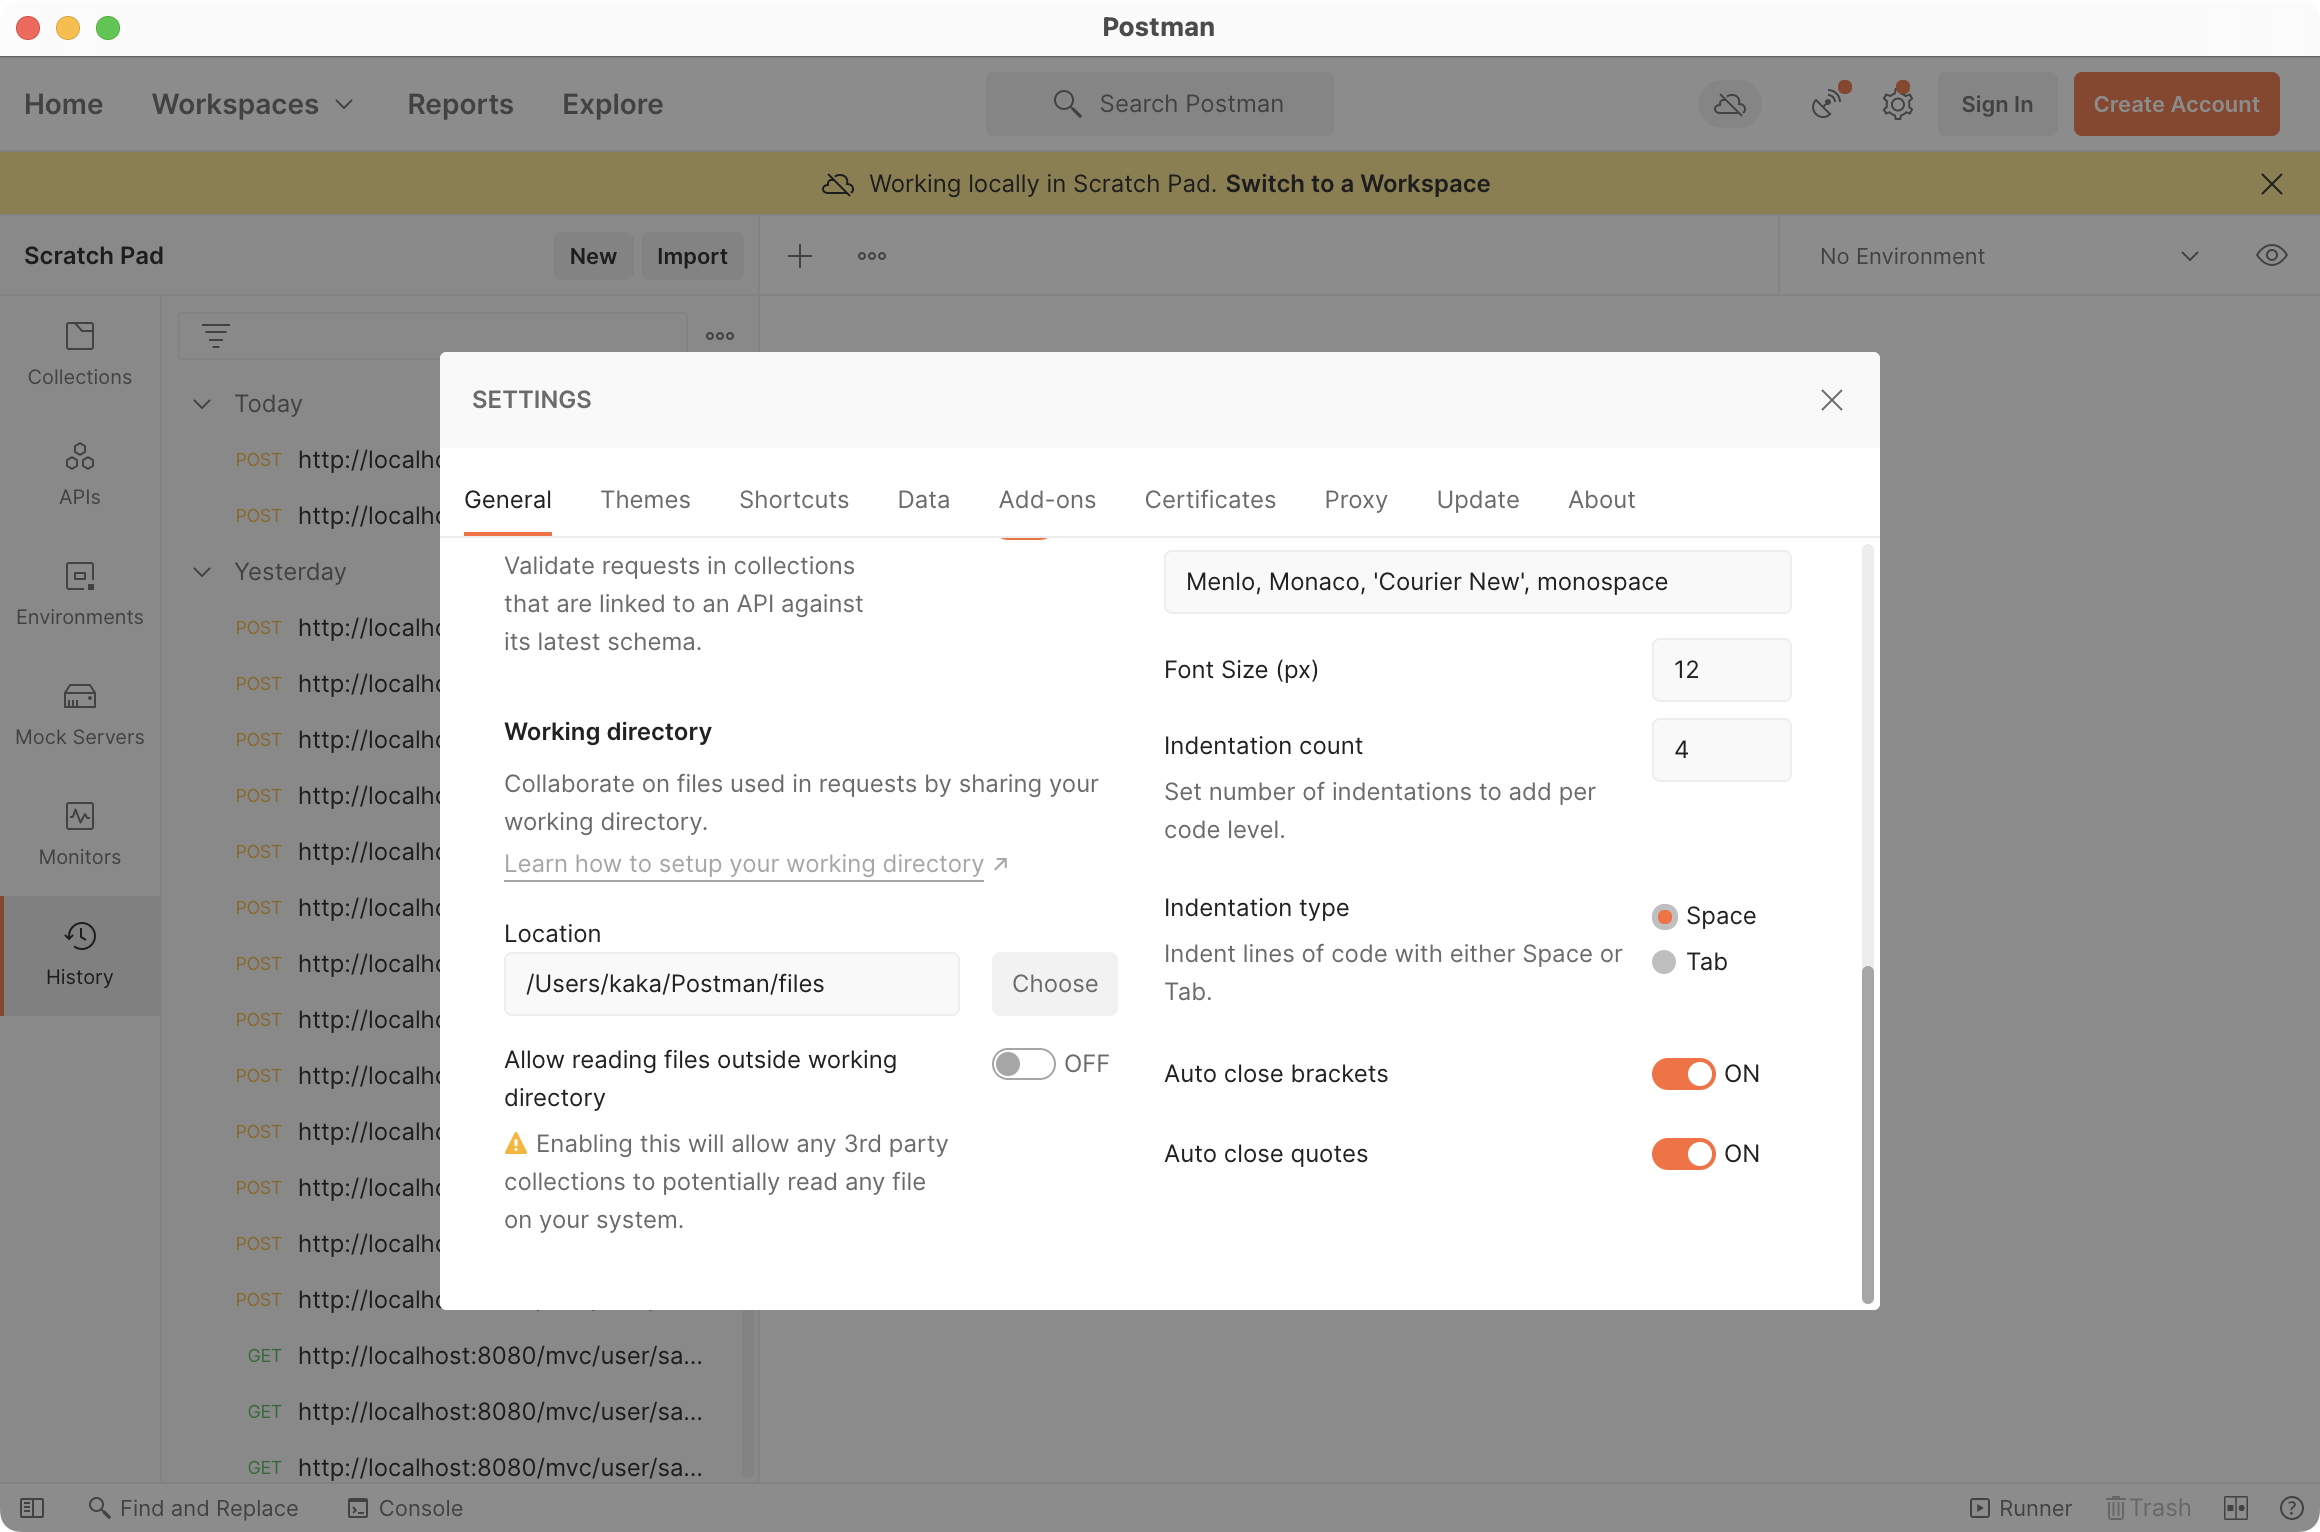Open the Mock Servers sidebar icon
The image size is (2320, 1532).
[x=79, y=712]
